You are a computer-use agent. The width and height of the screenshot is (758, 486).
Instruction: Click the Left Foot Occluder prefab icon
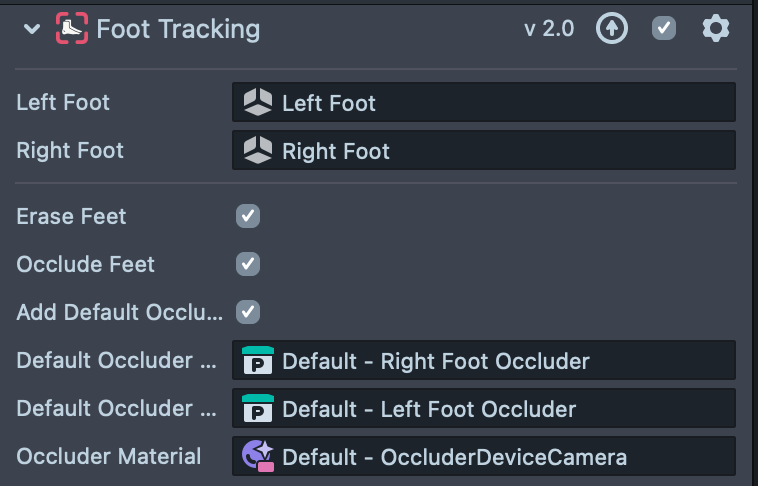click(258, 408)
